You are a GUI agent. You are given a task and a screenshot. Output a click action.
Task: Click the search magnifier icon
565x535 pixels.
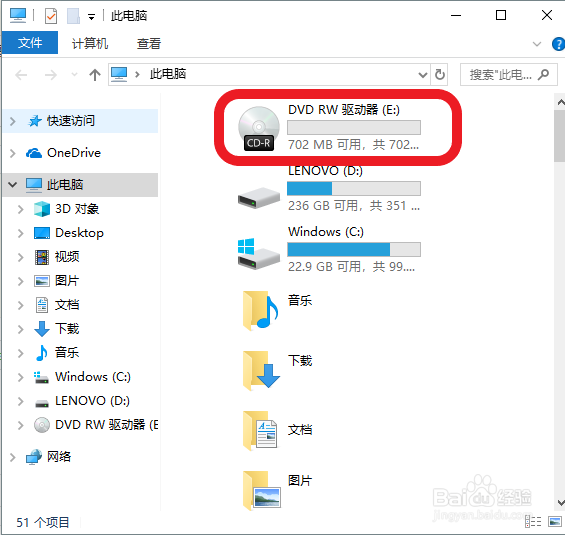point(543,75)
